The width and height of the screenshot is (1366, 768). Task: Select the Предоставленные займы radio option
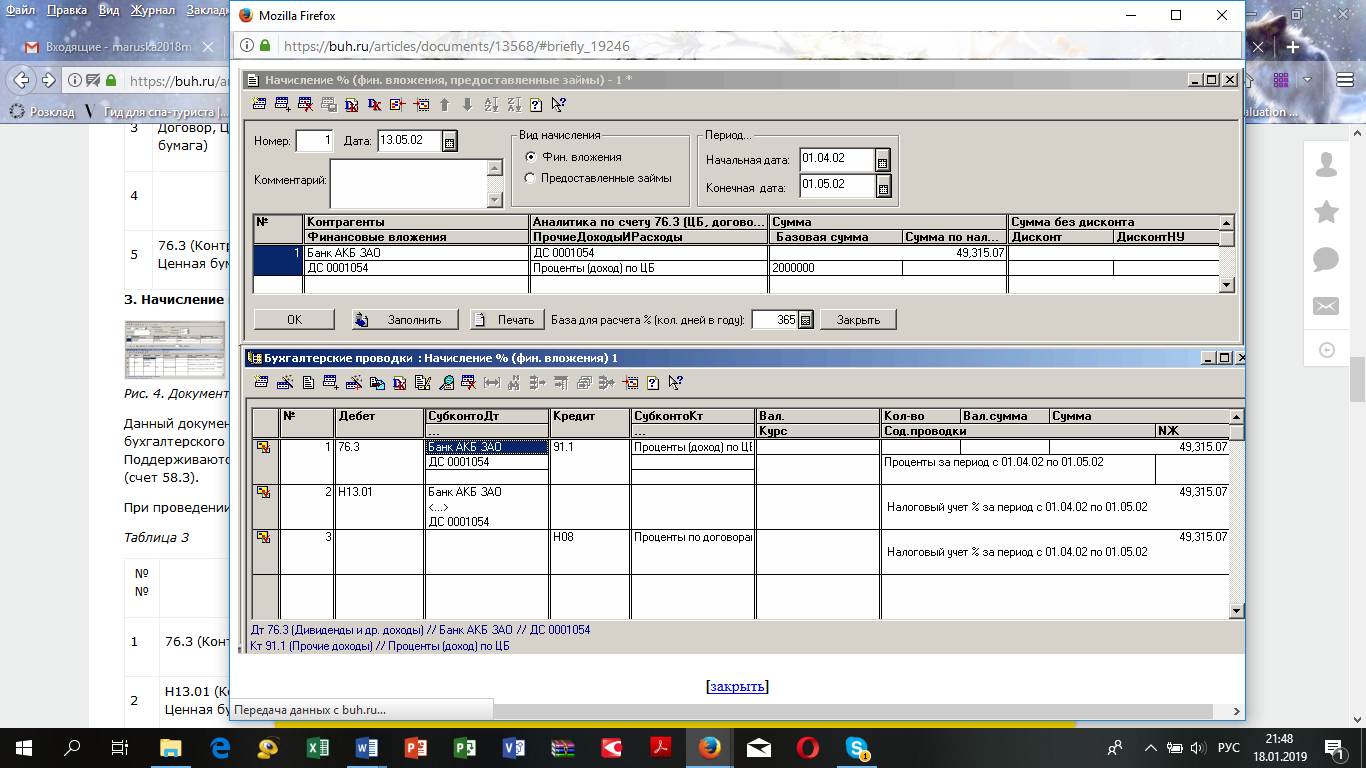(x=530, y=178)
